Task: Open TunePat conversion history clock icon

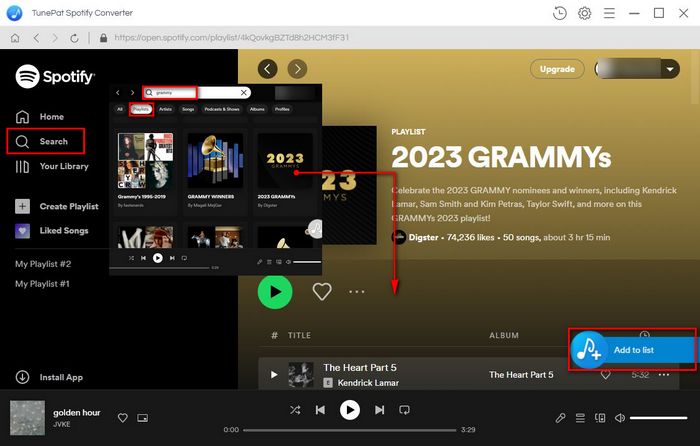Action: (559, 13)
